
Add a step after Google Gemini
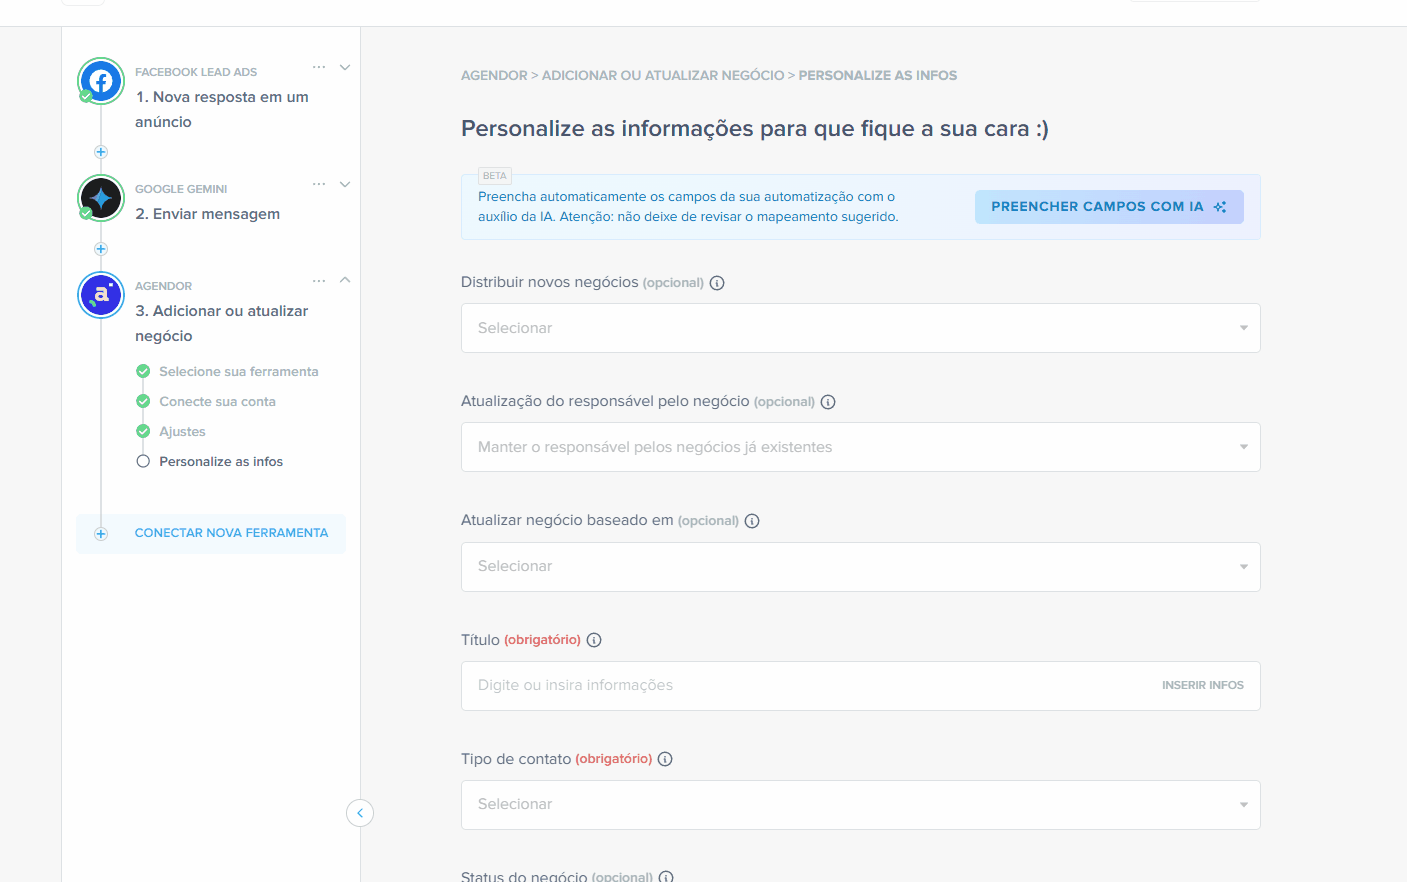(101, 249)
